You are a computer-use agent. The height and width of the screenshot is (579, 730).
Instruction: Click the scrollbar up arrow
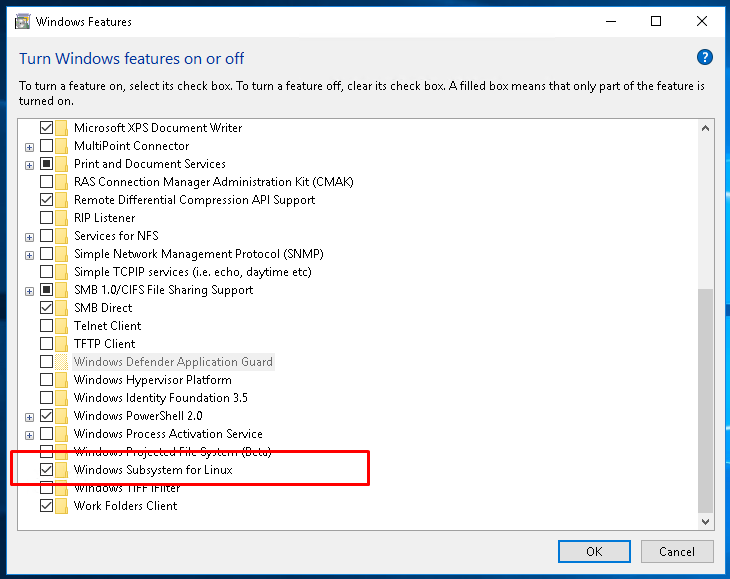coord(705,128)
